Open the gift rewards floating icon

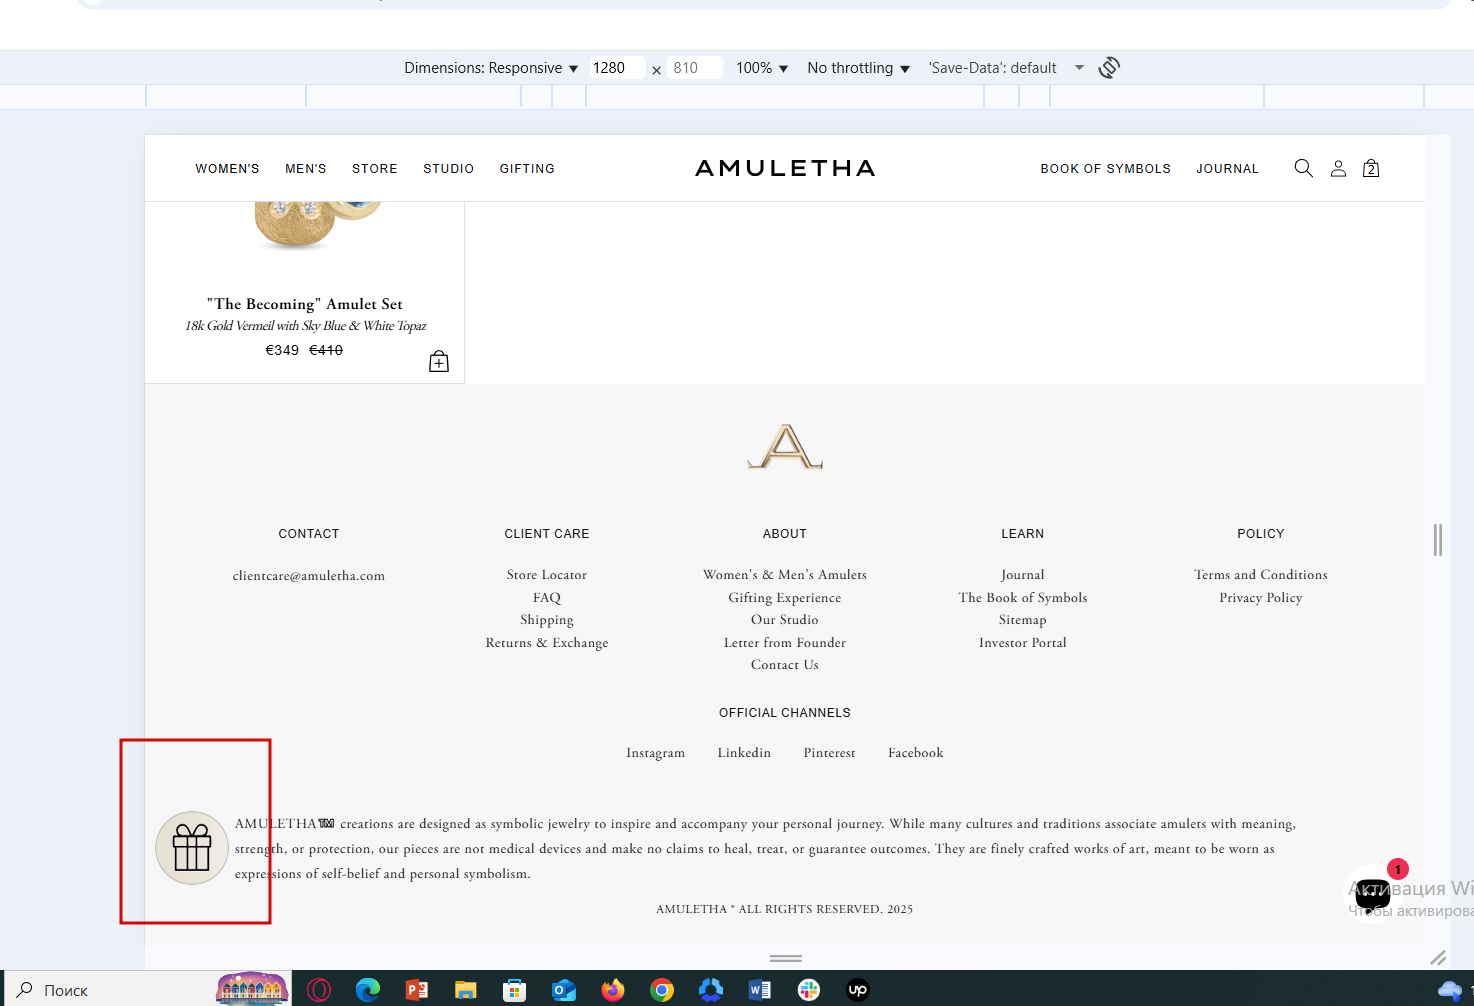pyautogui.click(x=192, y=848)
